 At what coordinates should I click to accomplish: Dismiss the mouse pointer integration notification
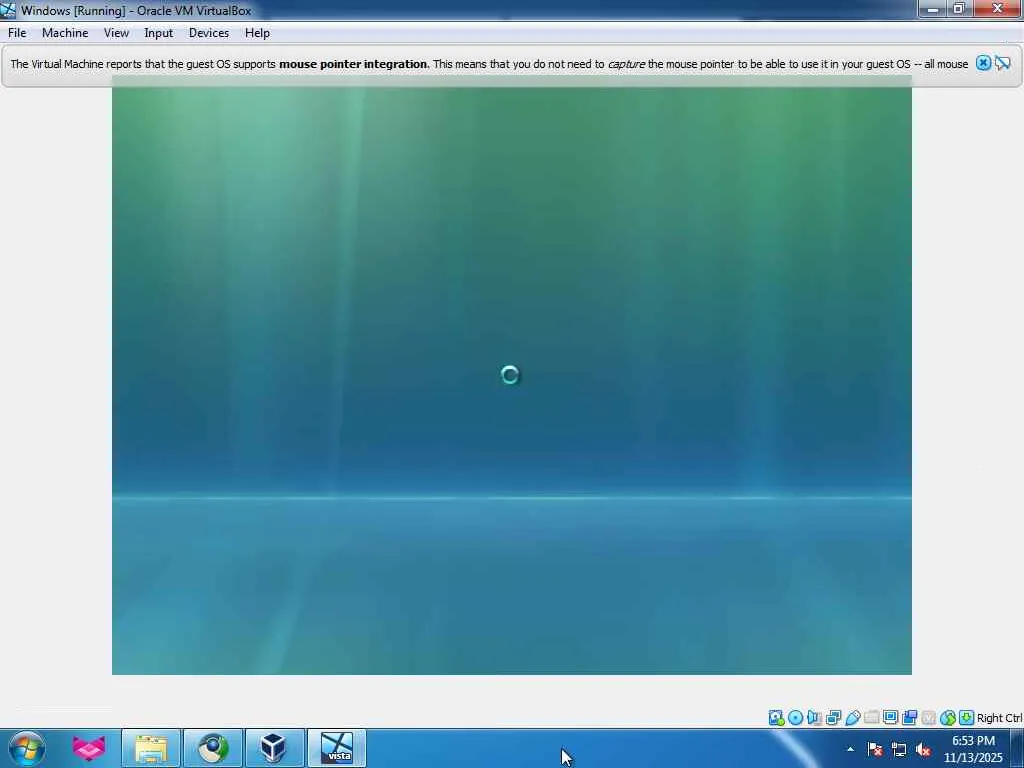(983, 63)
